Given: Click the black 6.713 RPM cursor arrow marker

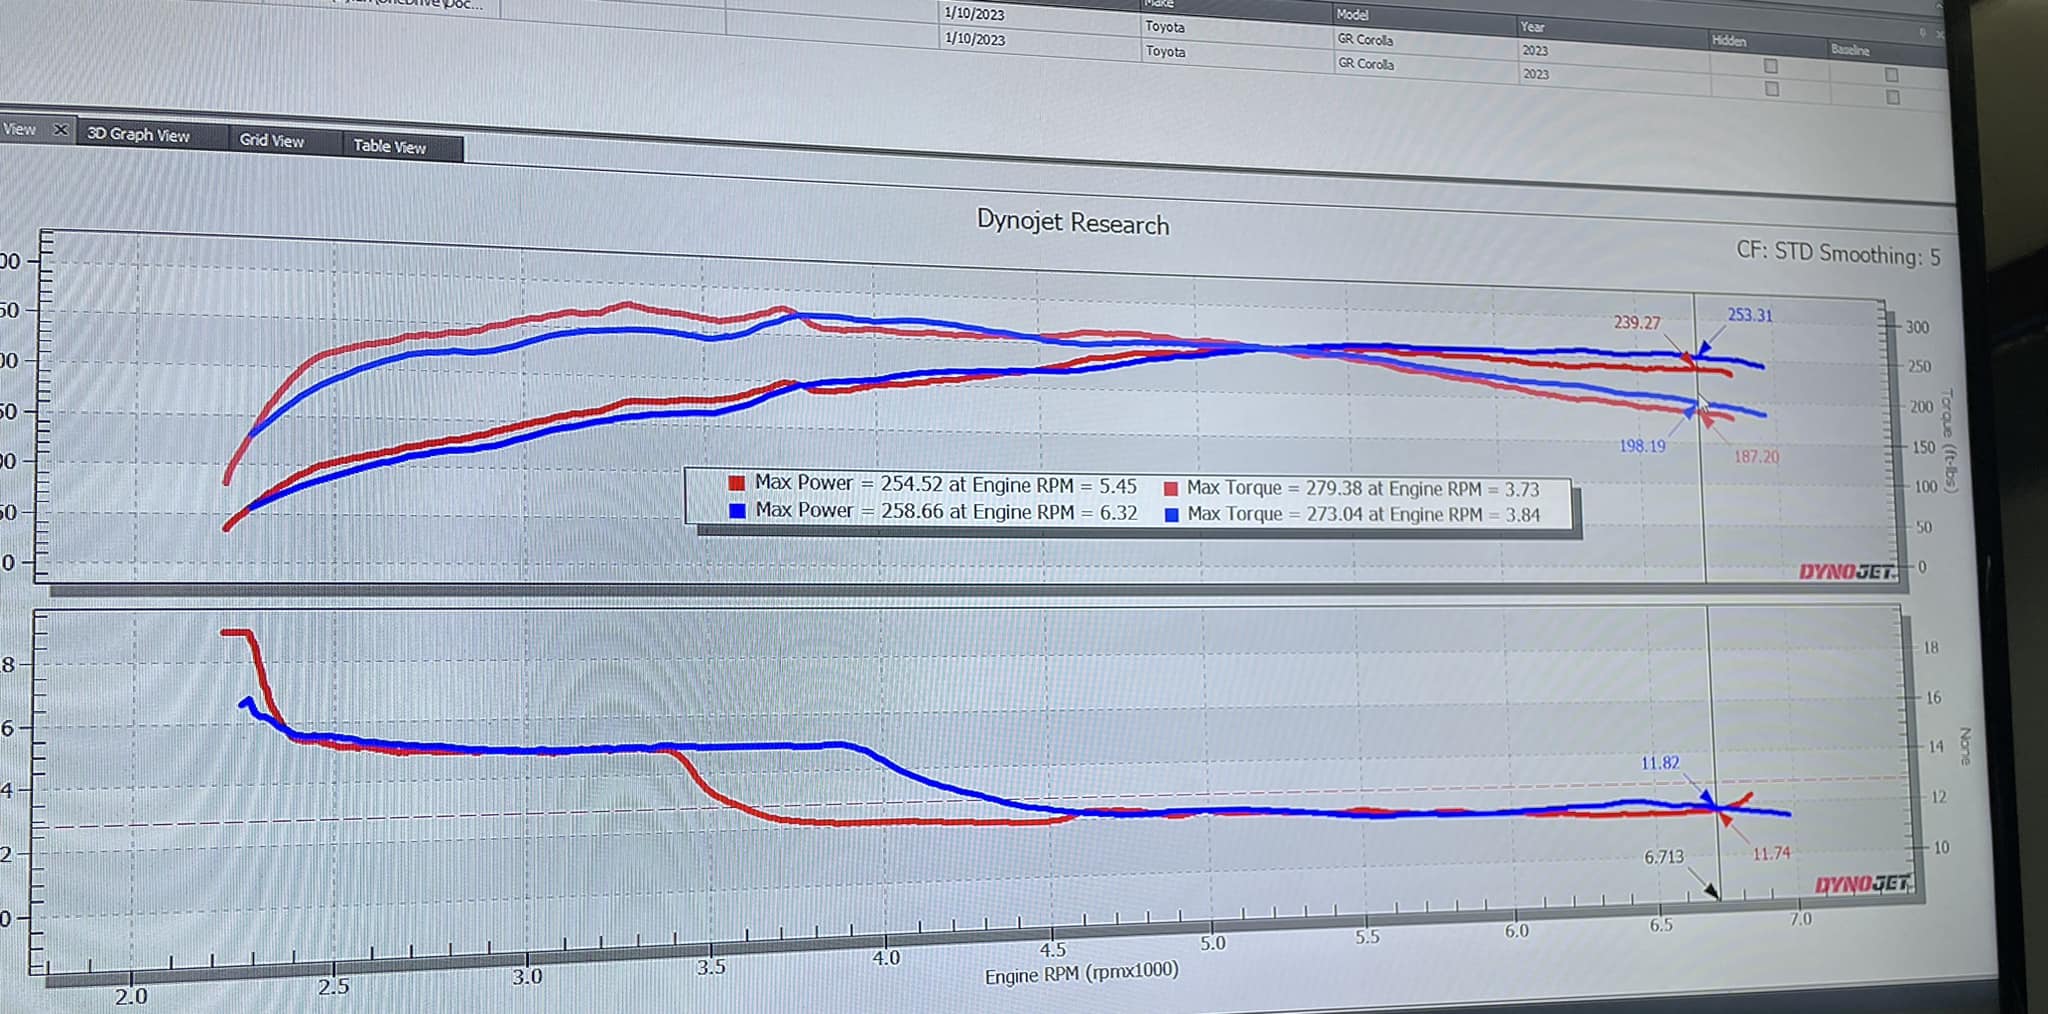Looking at the screenshot, I should 1711,890.
